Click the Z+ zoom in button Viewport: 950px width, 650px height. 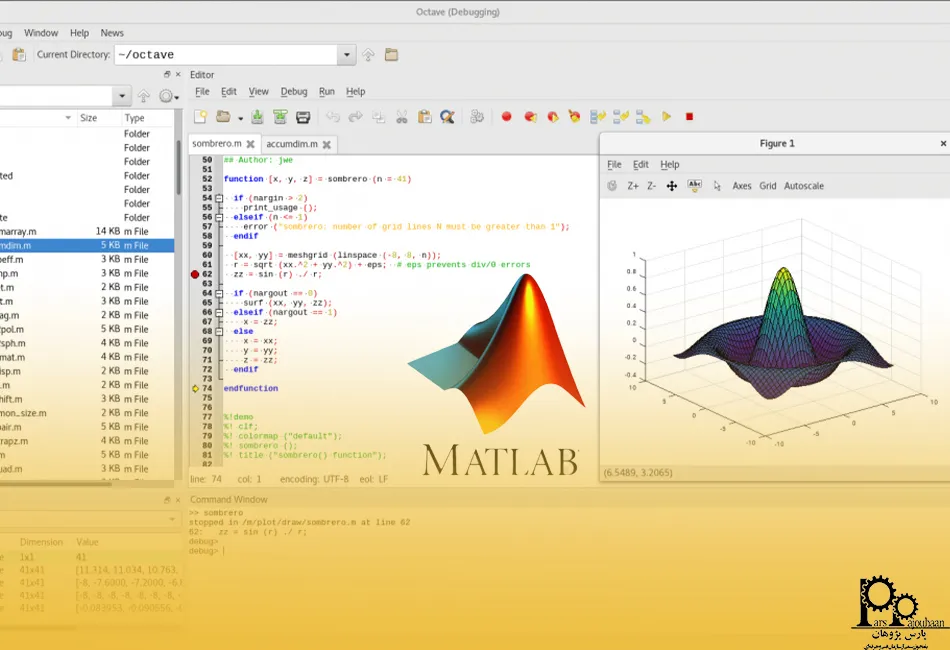pos(633,186)
